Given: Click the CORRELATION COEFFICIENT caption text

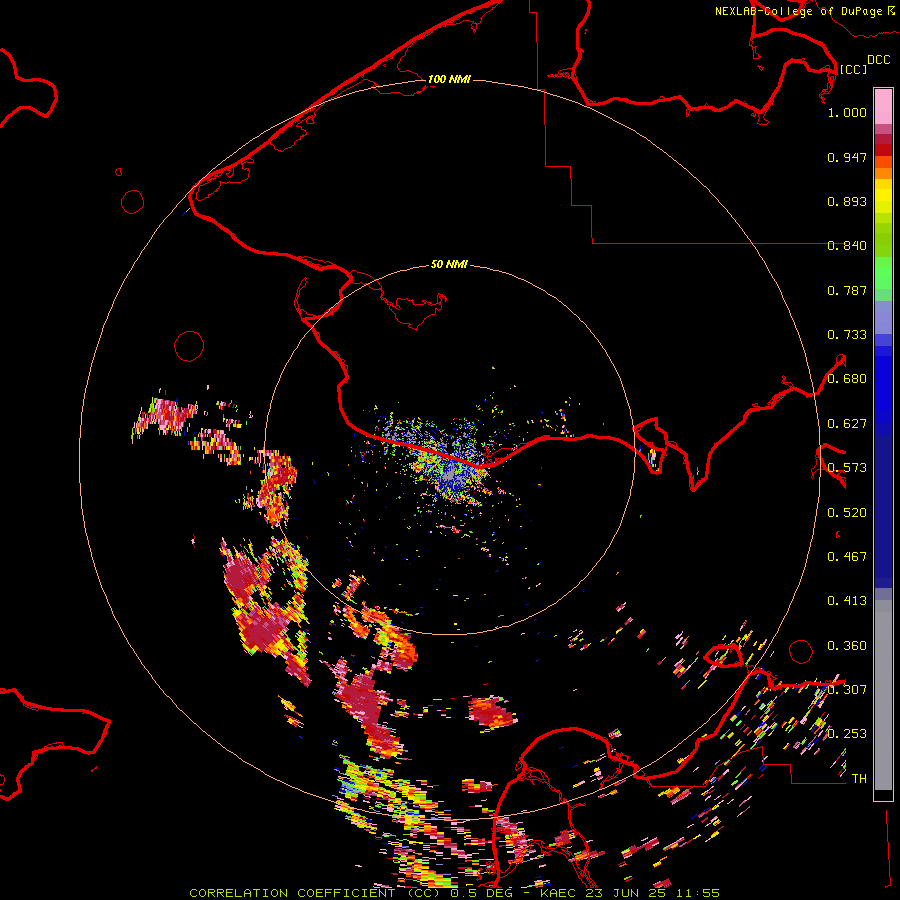Looking at the screenshot, I should 292,893.
